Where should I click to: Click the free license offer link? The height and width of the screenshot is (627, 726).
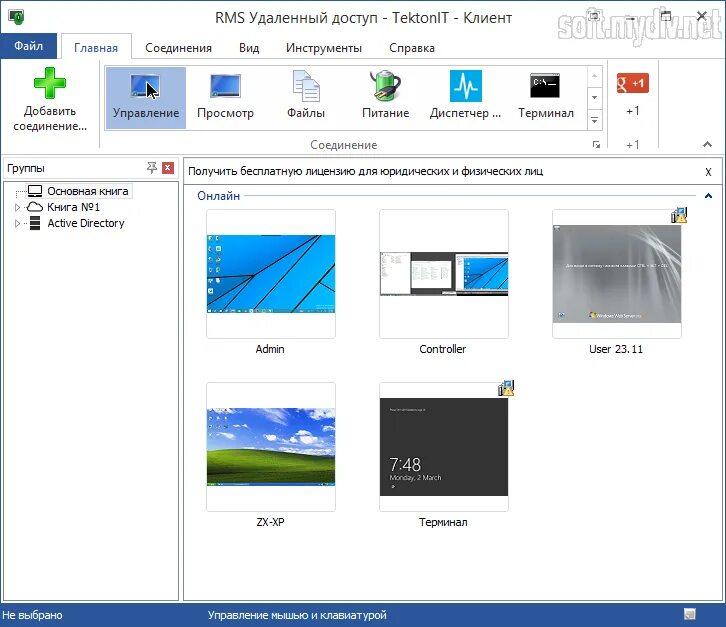click(x=365, y=171)
